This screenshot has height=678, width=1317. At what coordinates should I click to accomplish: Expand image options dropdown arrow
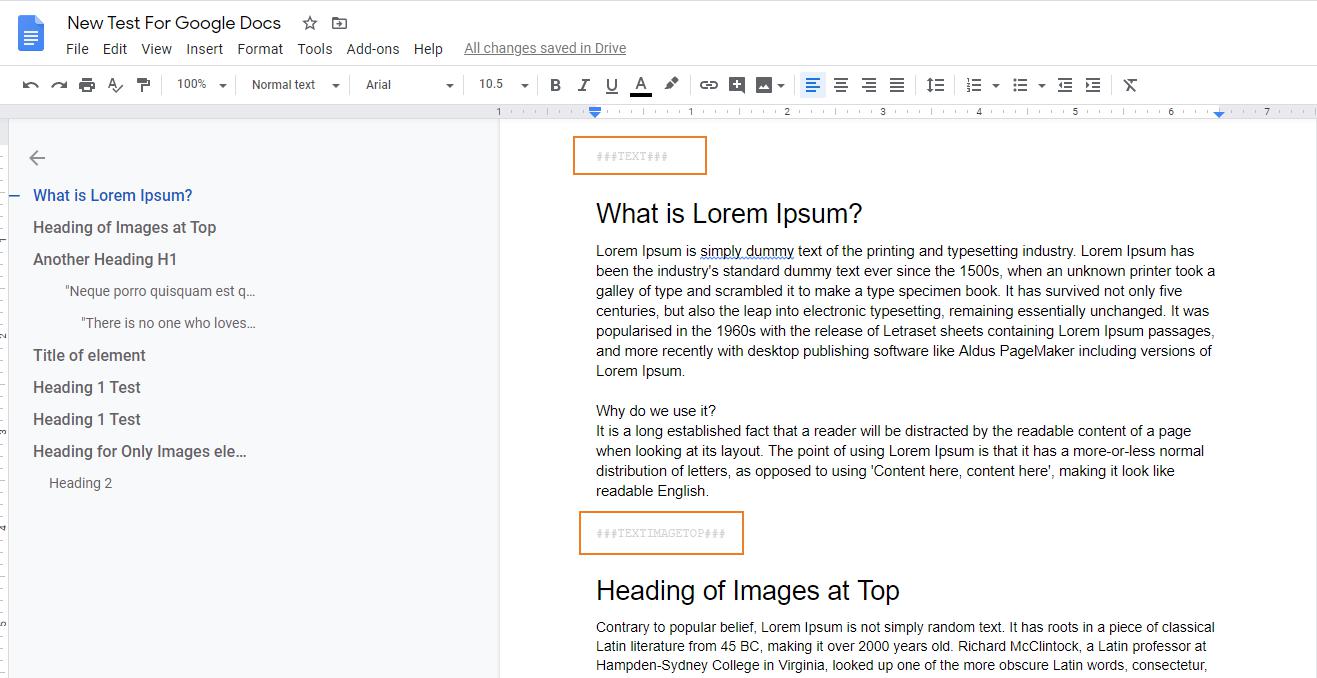coord(781,85)
